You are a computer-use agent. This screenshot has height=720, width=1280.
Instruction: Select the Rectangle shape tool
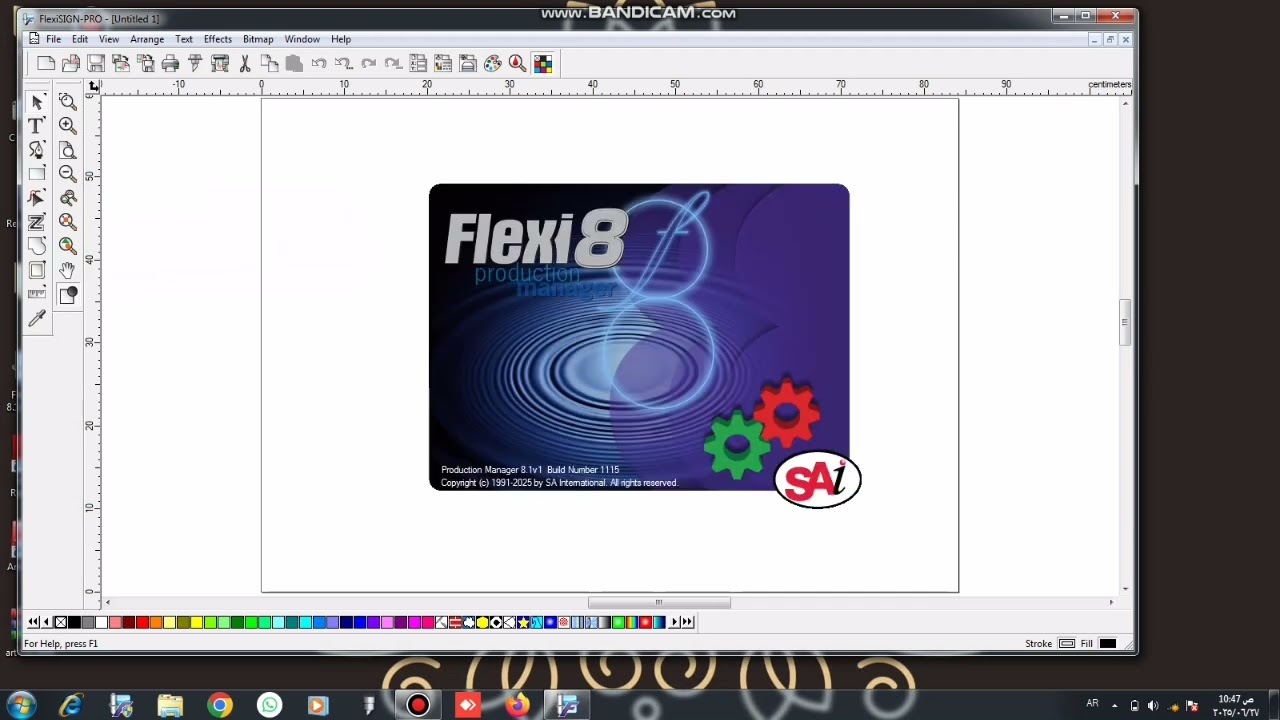coord(37,174)
